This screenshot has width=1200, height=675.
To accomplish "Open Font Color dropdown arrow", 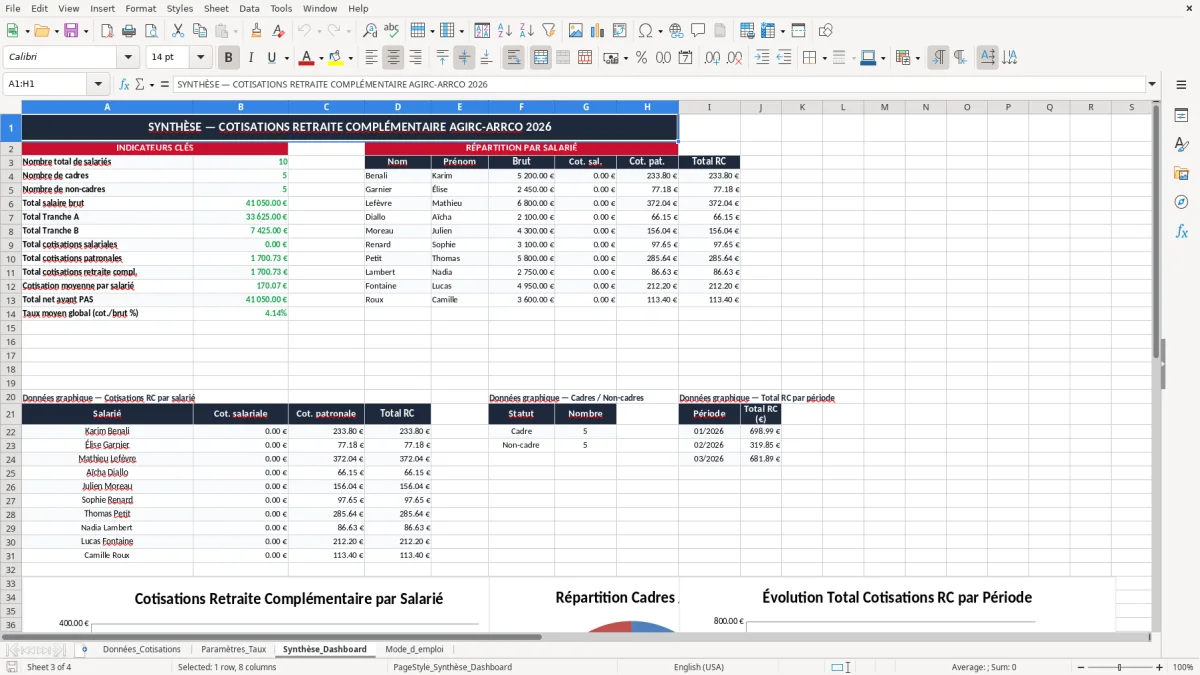I will [321, 58].
